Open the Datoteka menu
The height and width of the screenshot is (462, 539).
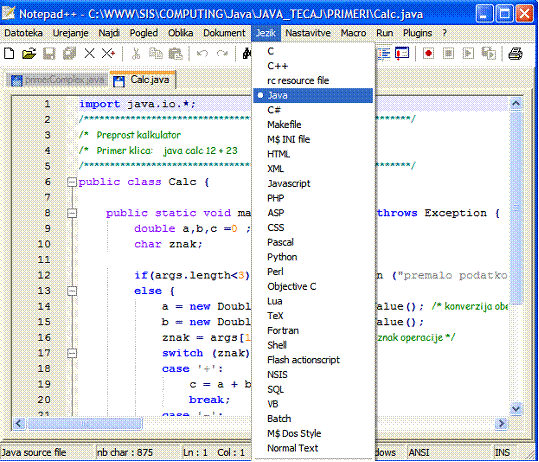[x=23, y=33]
